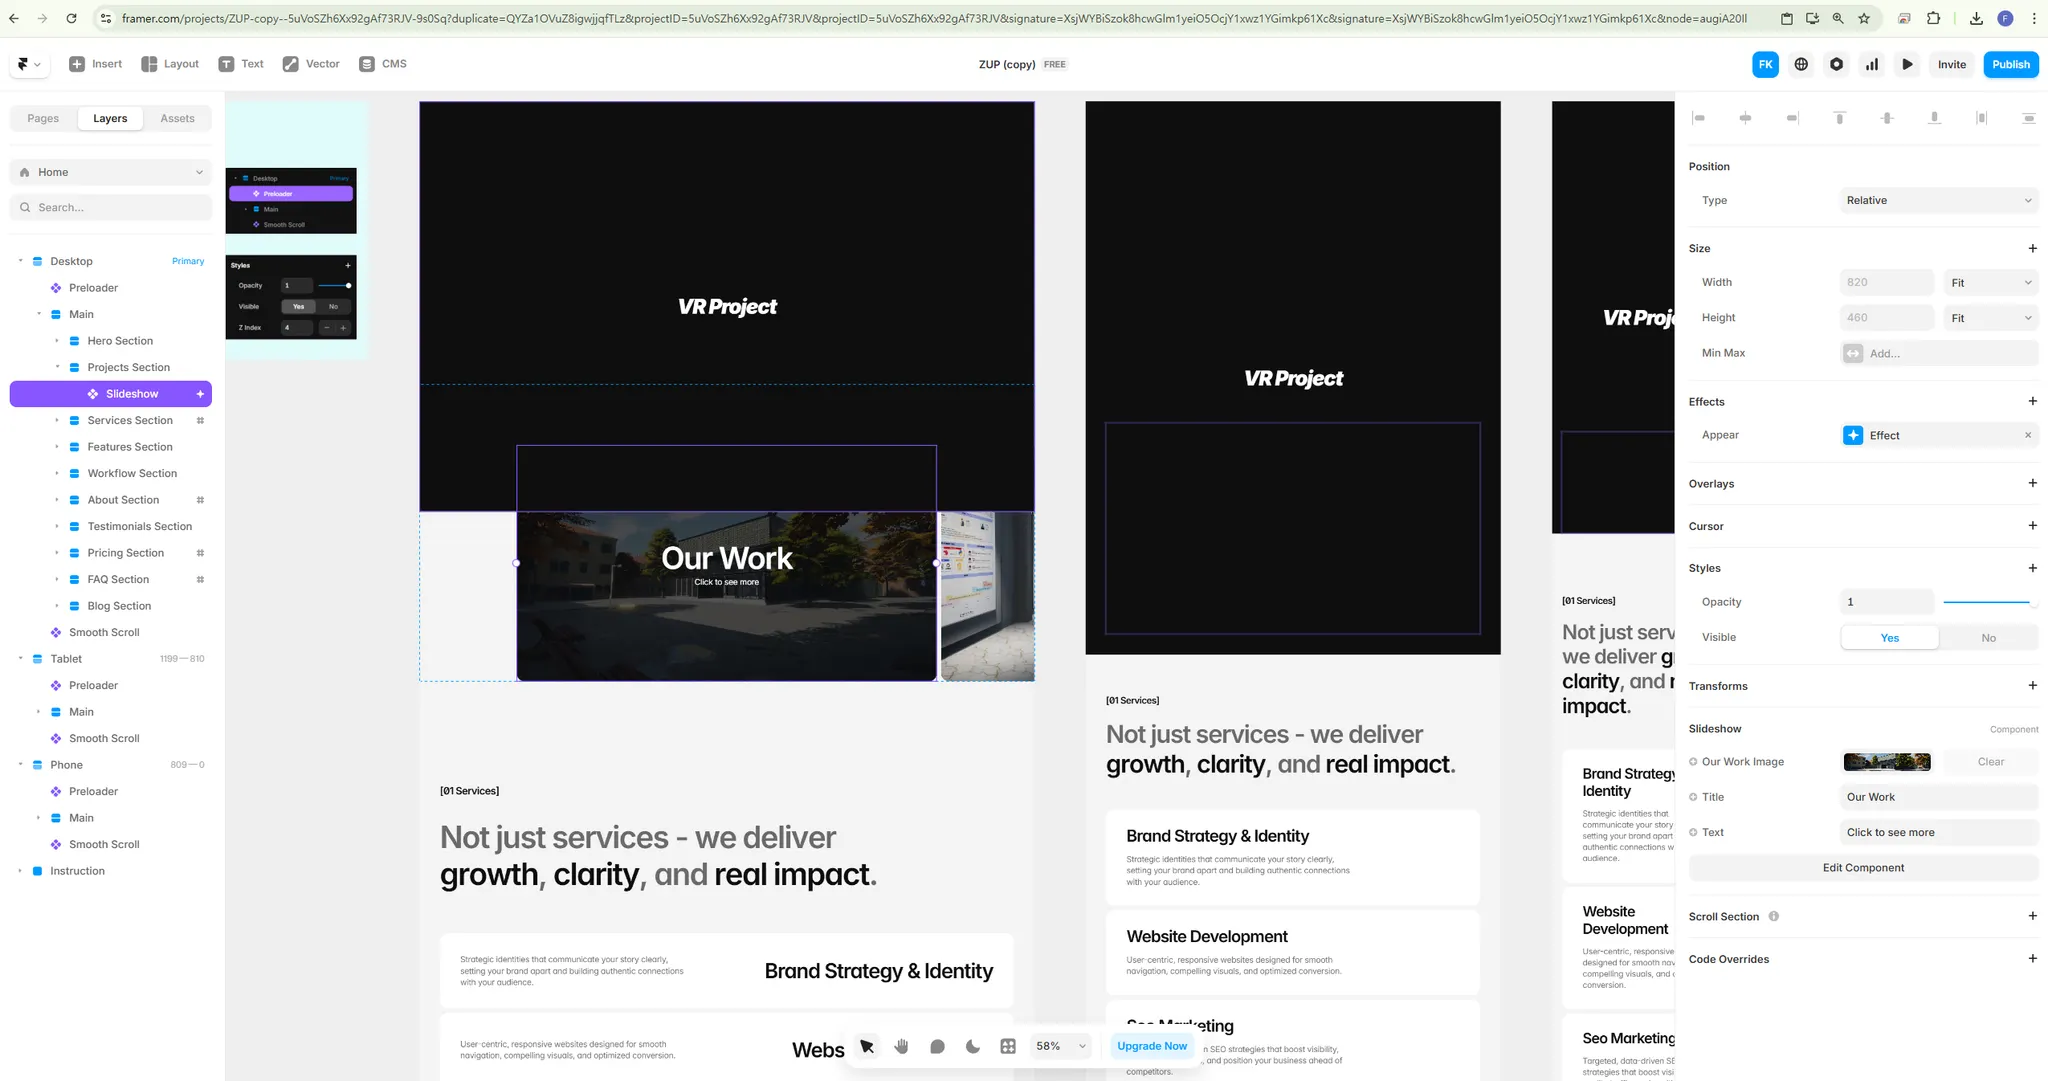
Task: Set Visible to No
Action: tap(1987, 638)
